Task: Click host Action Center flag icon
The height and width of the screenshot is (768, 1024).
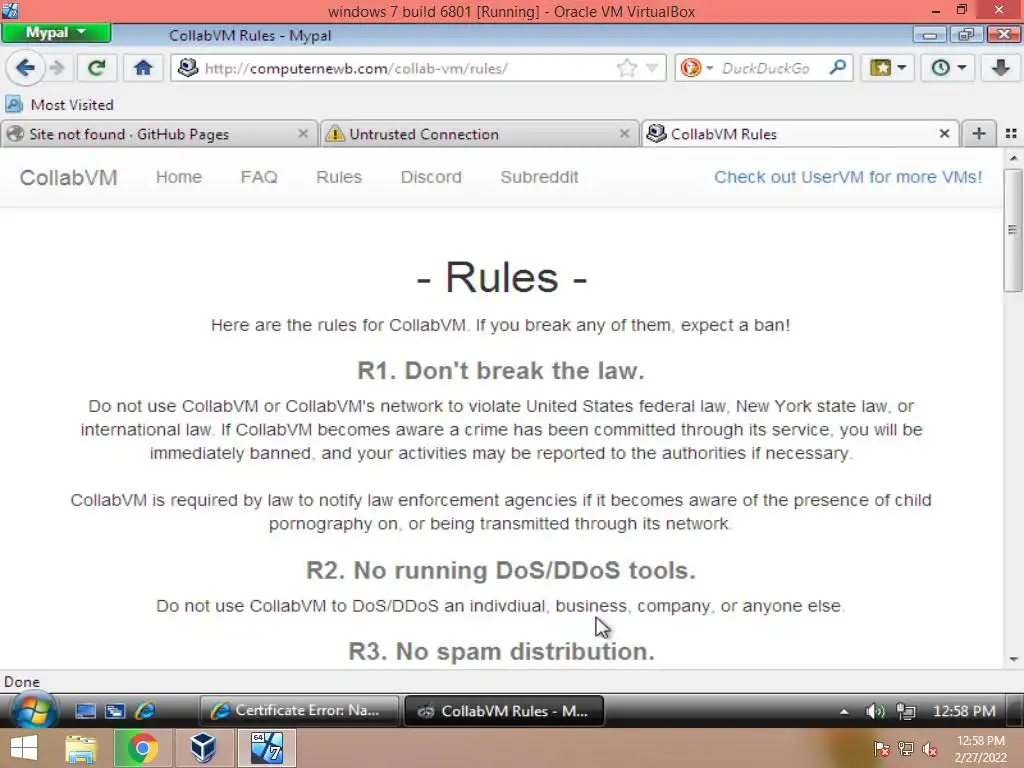Action: [881, 749]
